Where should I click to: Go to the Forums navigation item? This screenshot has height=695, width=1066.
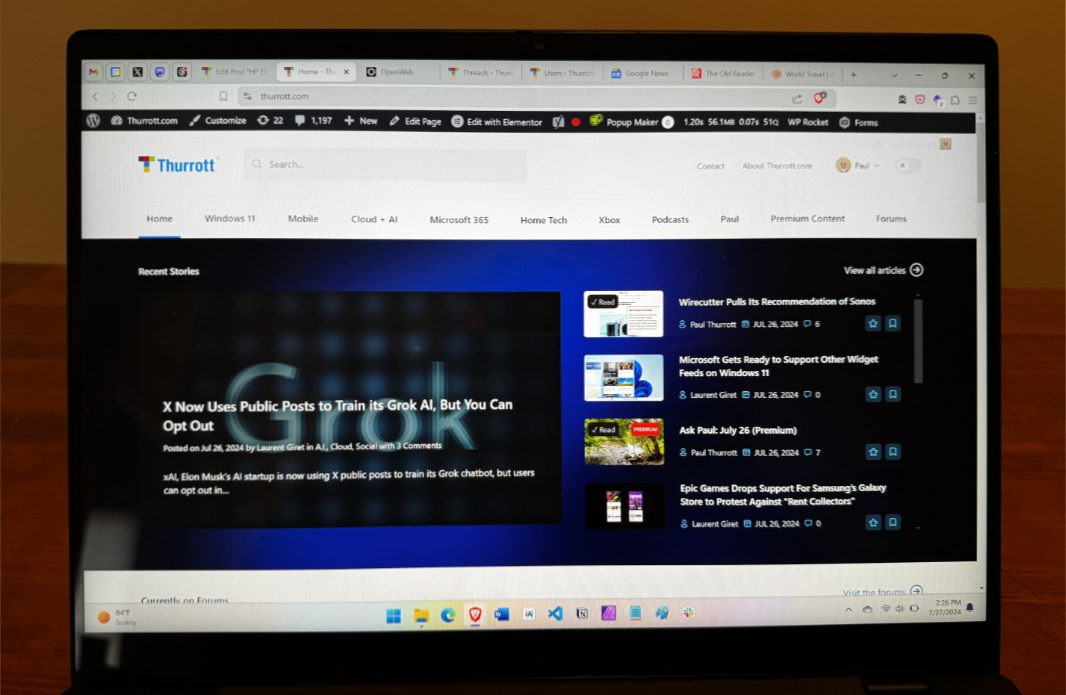pos(891,218)
